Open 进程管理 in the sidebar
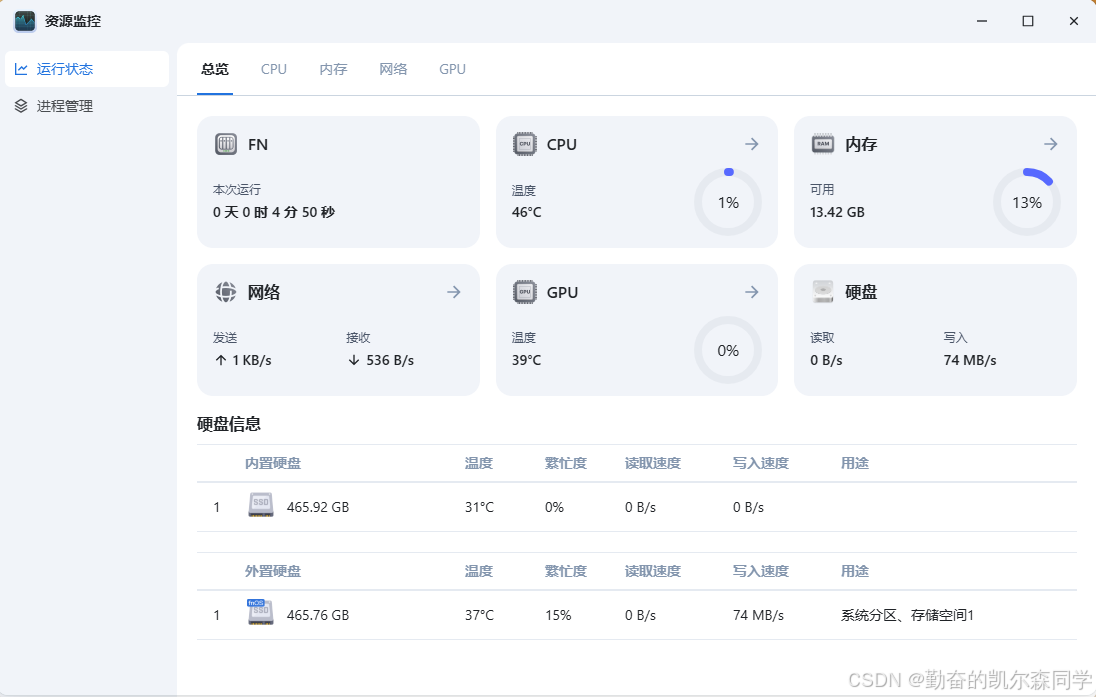The width and height of the screenshot is (1096, 697). click(87, 106)
